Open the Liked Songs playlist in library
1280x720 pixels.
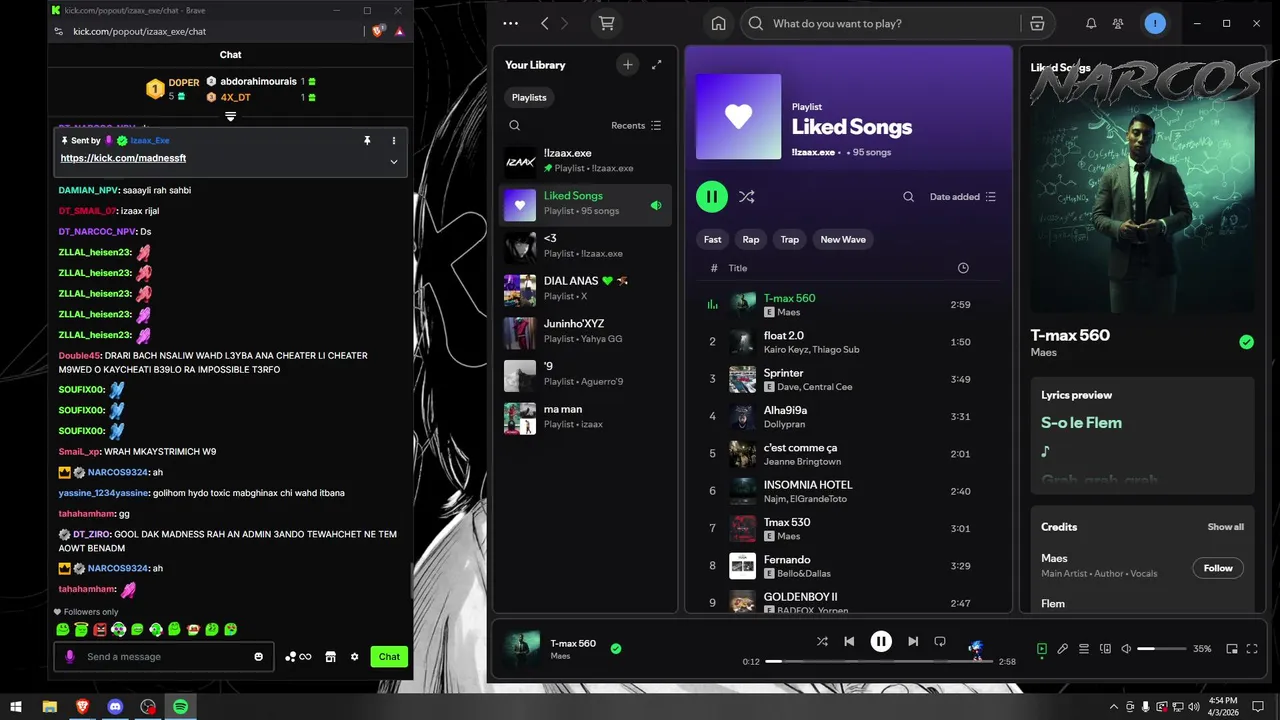585,204
